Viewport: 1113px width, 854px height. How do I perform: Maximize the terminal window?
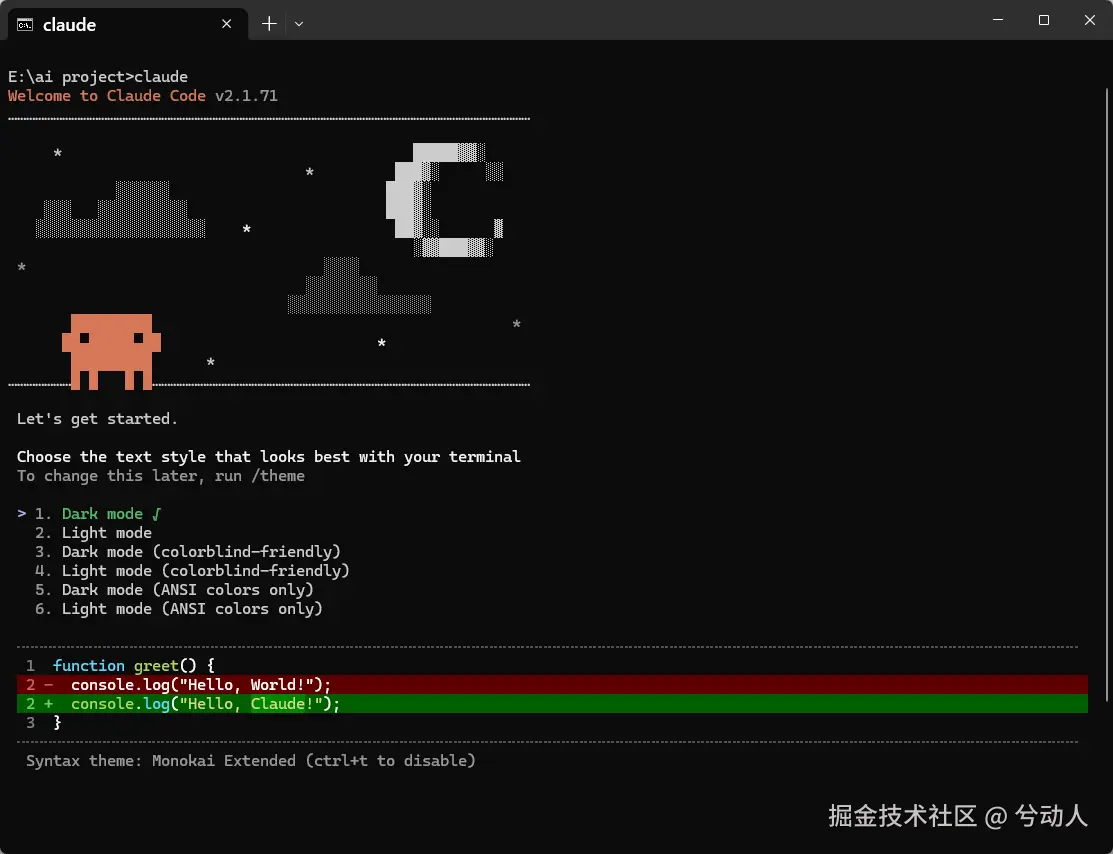(x=1043, y=20)
